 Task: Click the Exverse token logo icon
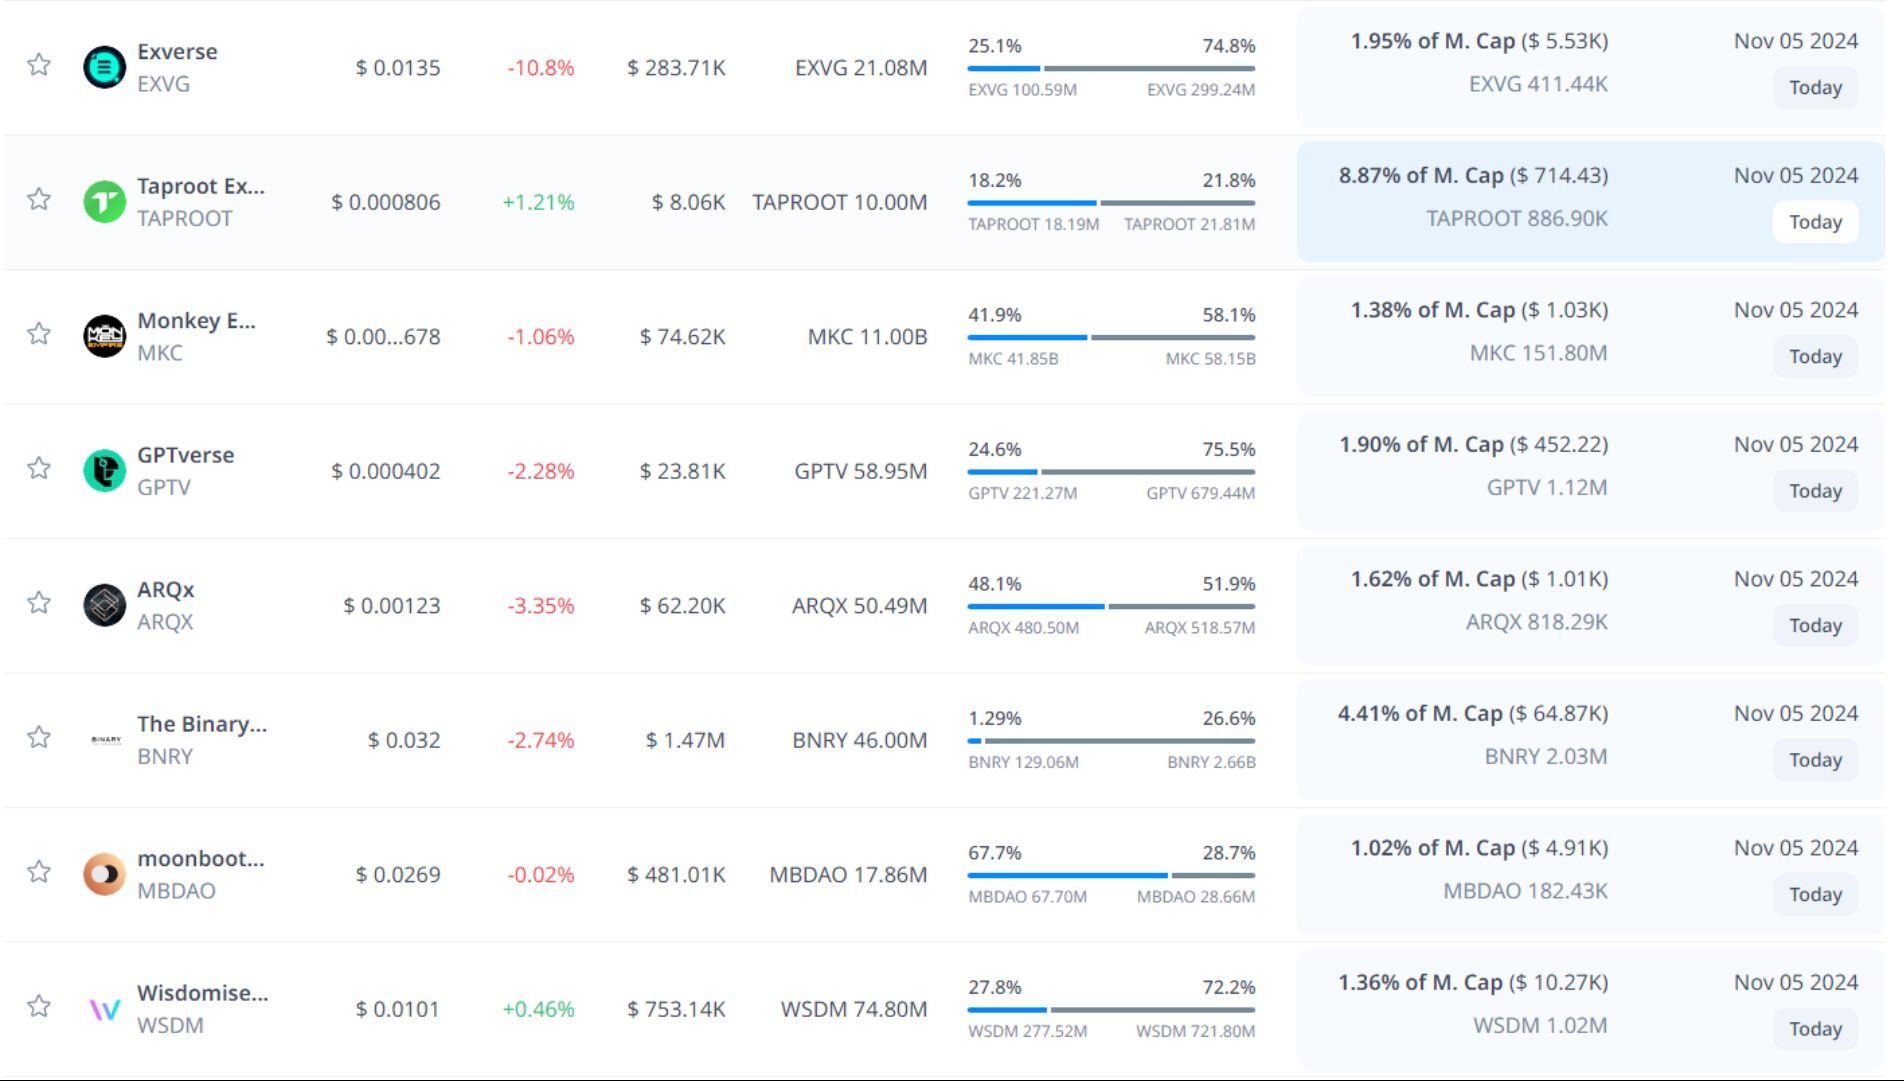(x=104, y=67)
